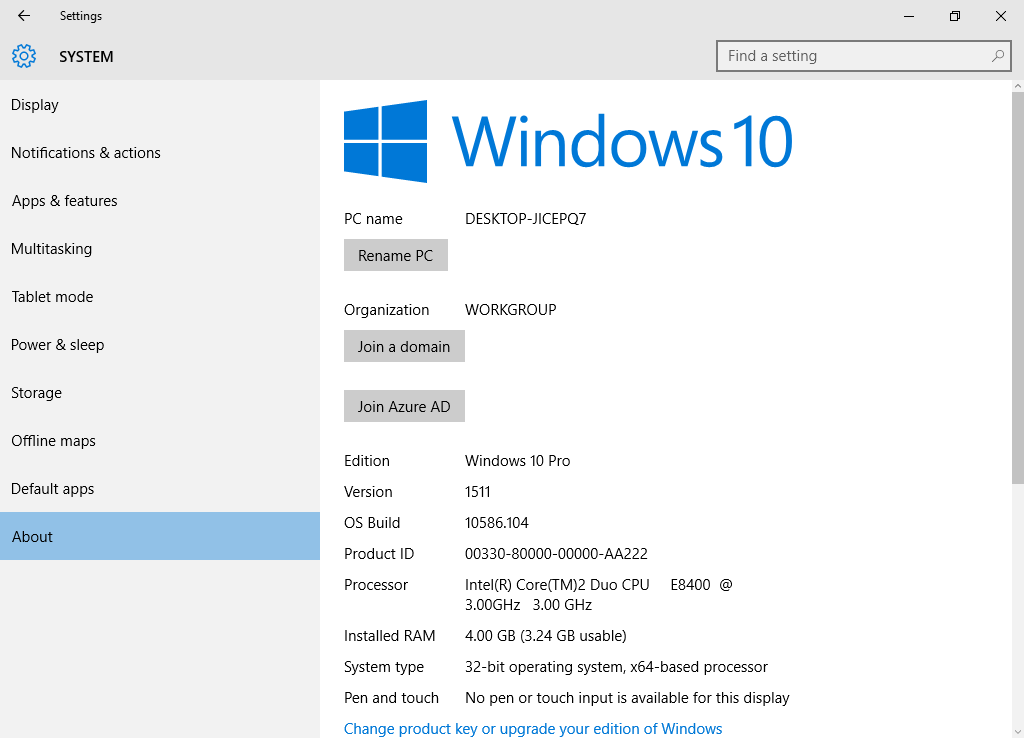The width and height of the screenshot is (1024, 738).
Task: Click the No pen or touch input text
Action: 627,698
